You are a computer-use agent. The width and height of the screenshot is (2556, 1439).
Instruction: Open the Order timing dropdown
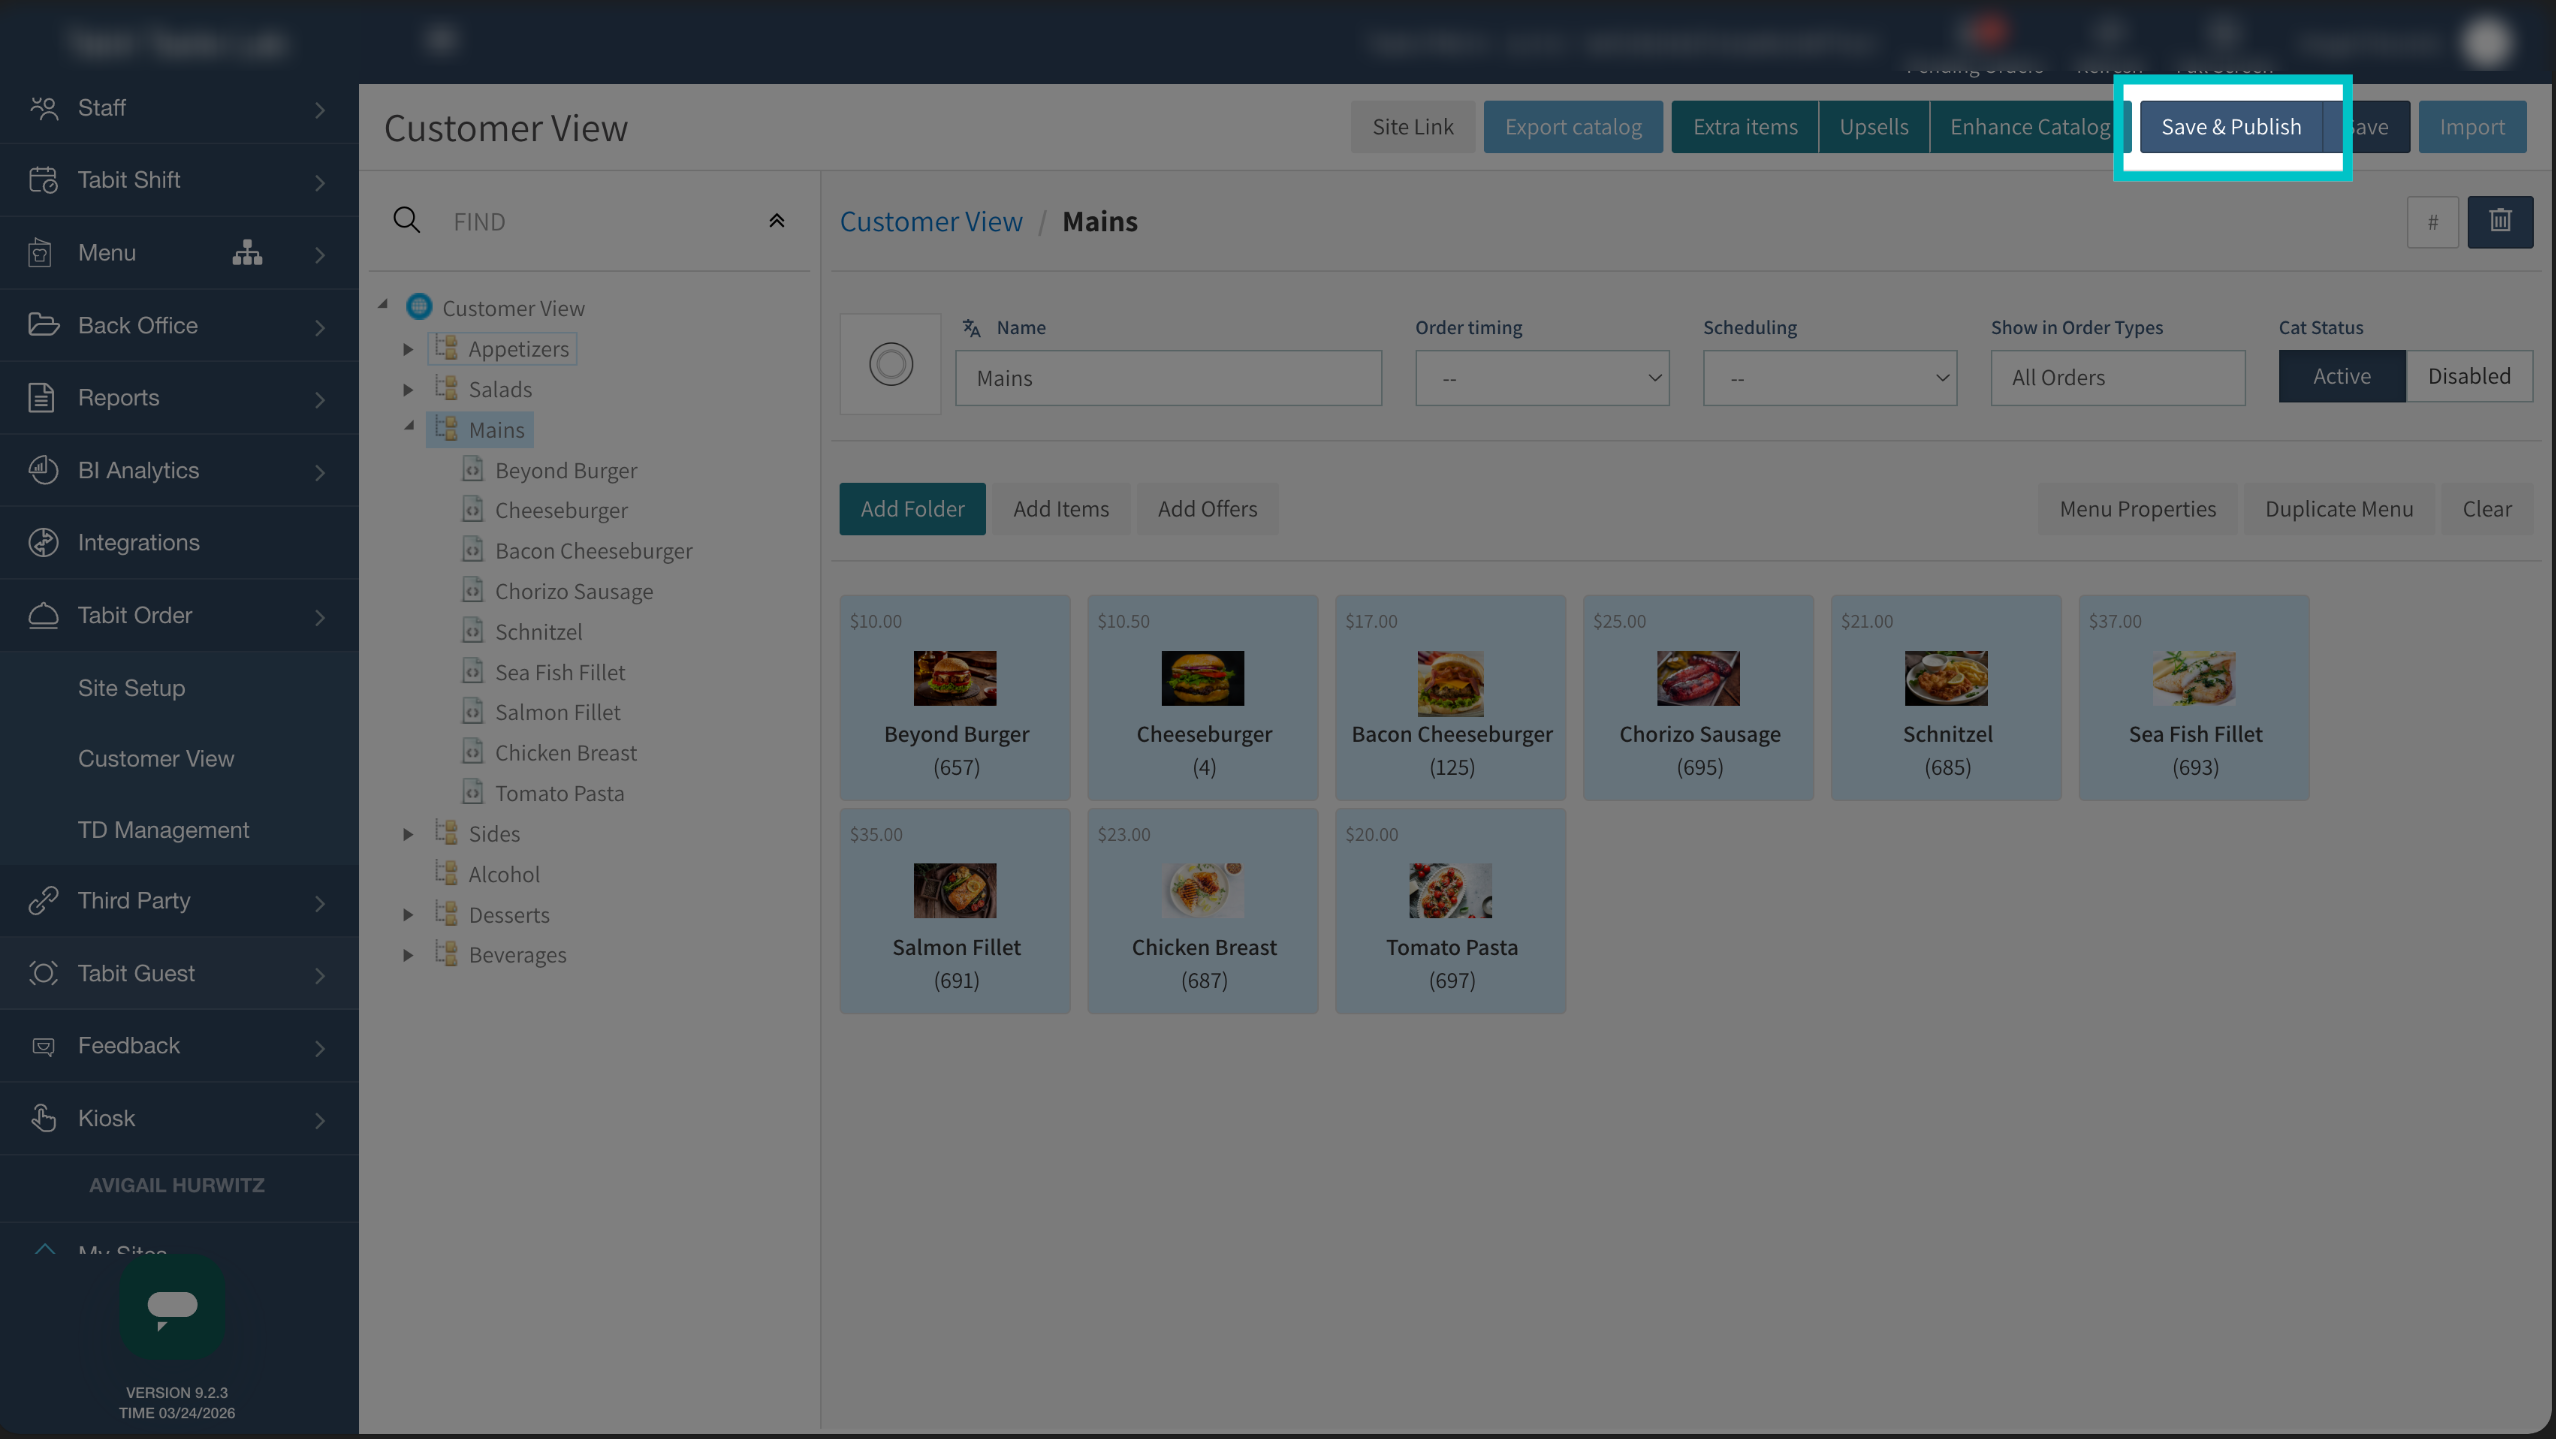[1541, 378]
